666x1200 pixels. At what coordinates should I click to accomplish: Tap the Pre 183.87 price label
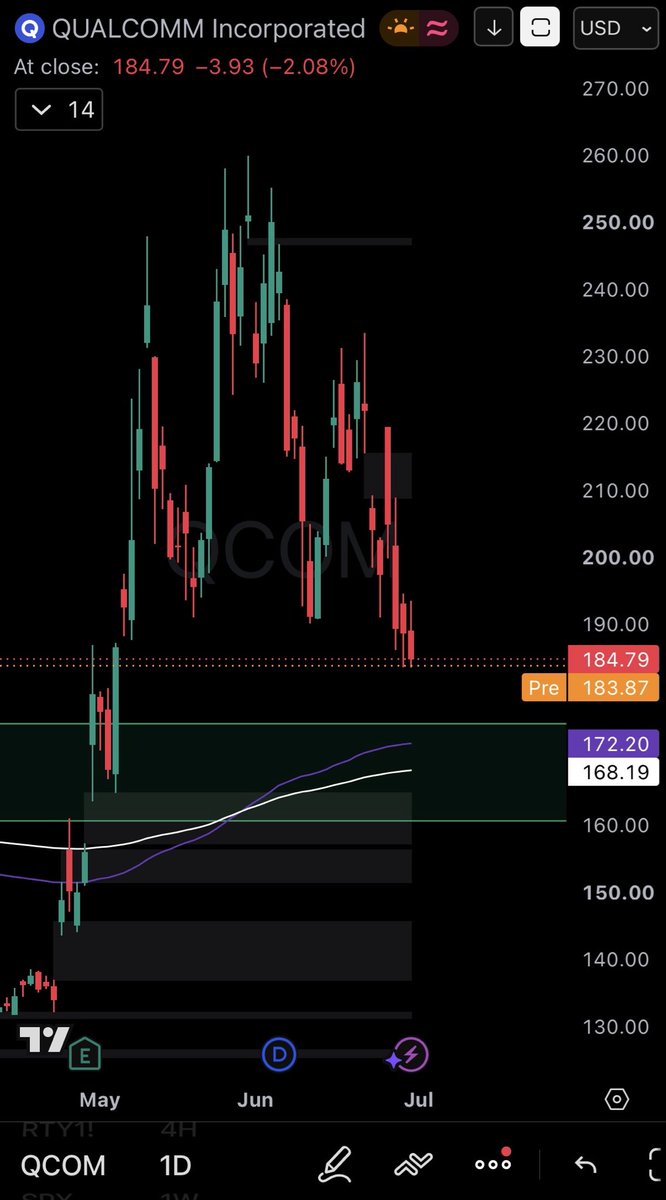click(590, 687)
